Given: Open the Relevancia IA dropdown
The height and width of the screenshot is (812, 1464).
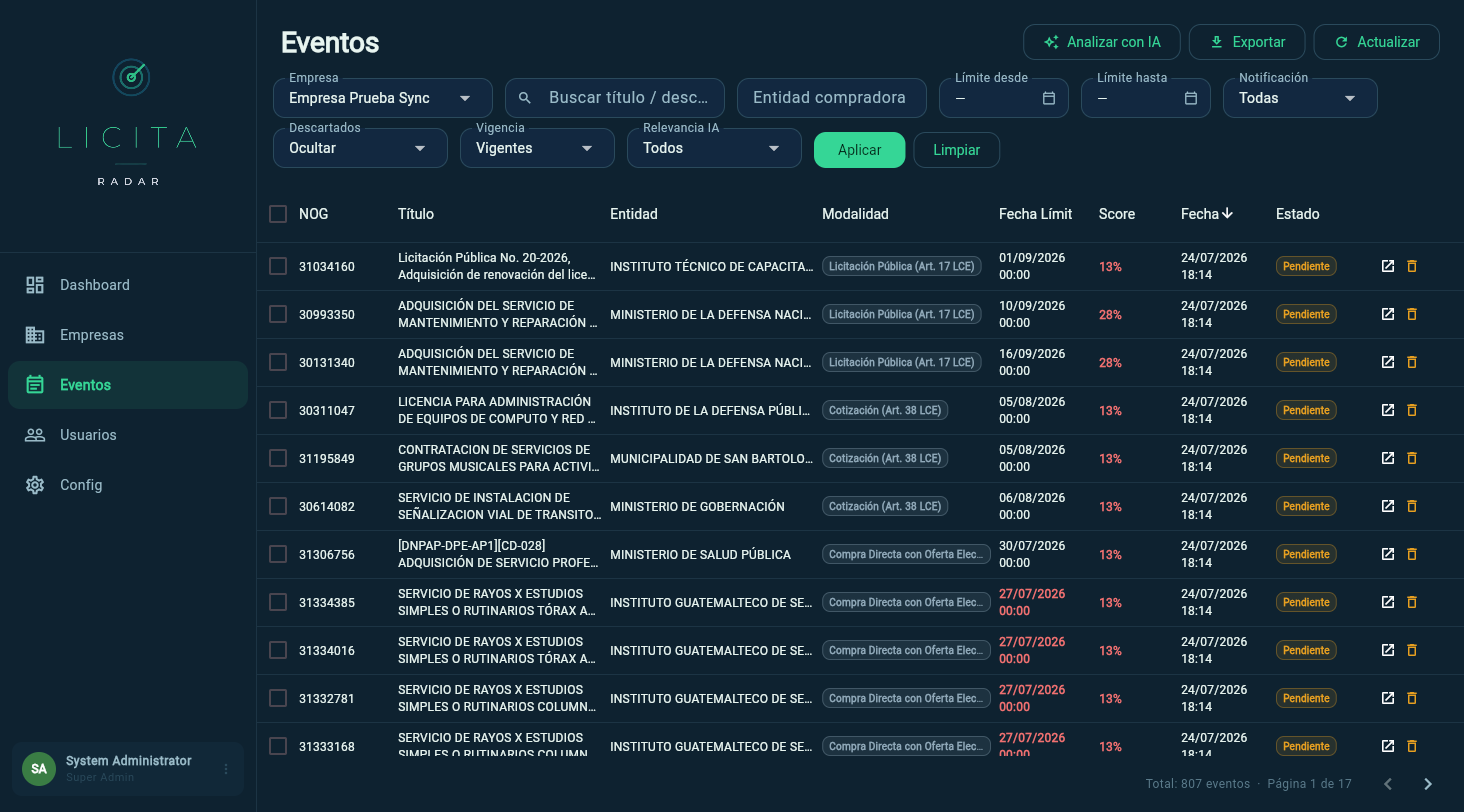Looking at the screenshot, I should tap(714, 148).
